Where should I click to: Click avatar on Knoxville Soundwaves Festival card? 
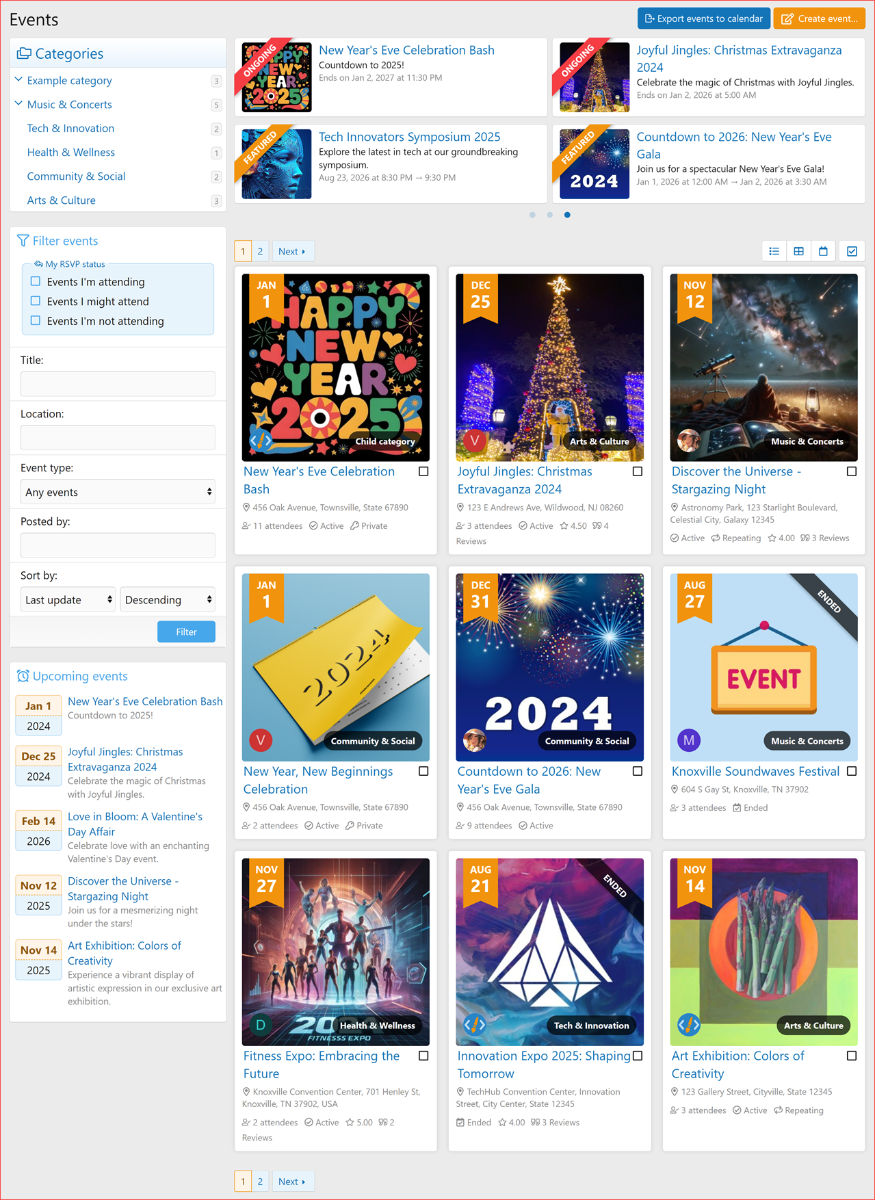pyautogui.click(x=688, y=741)
